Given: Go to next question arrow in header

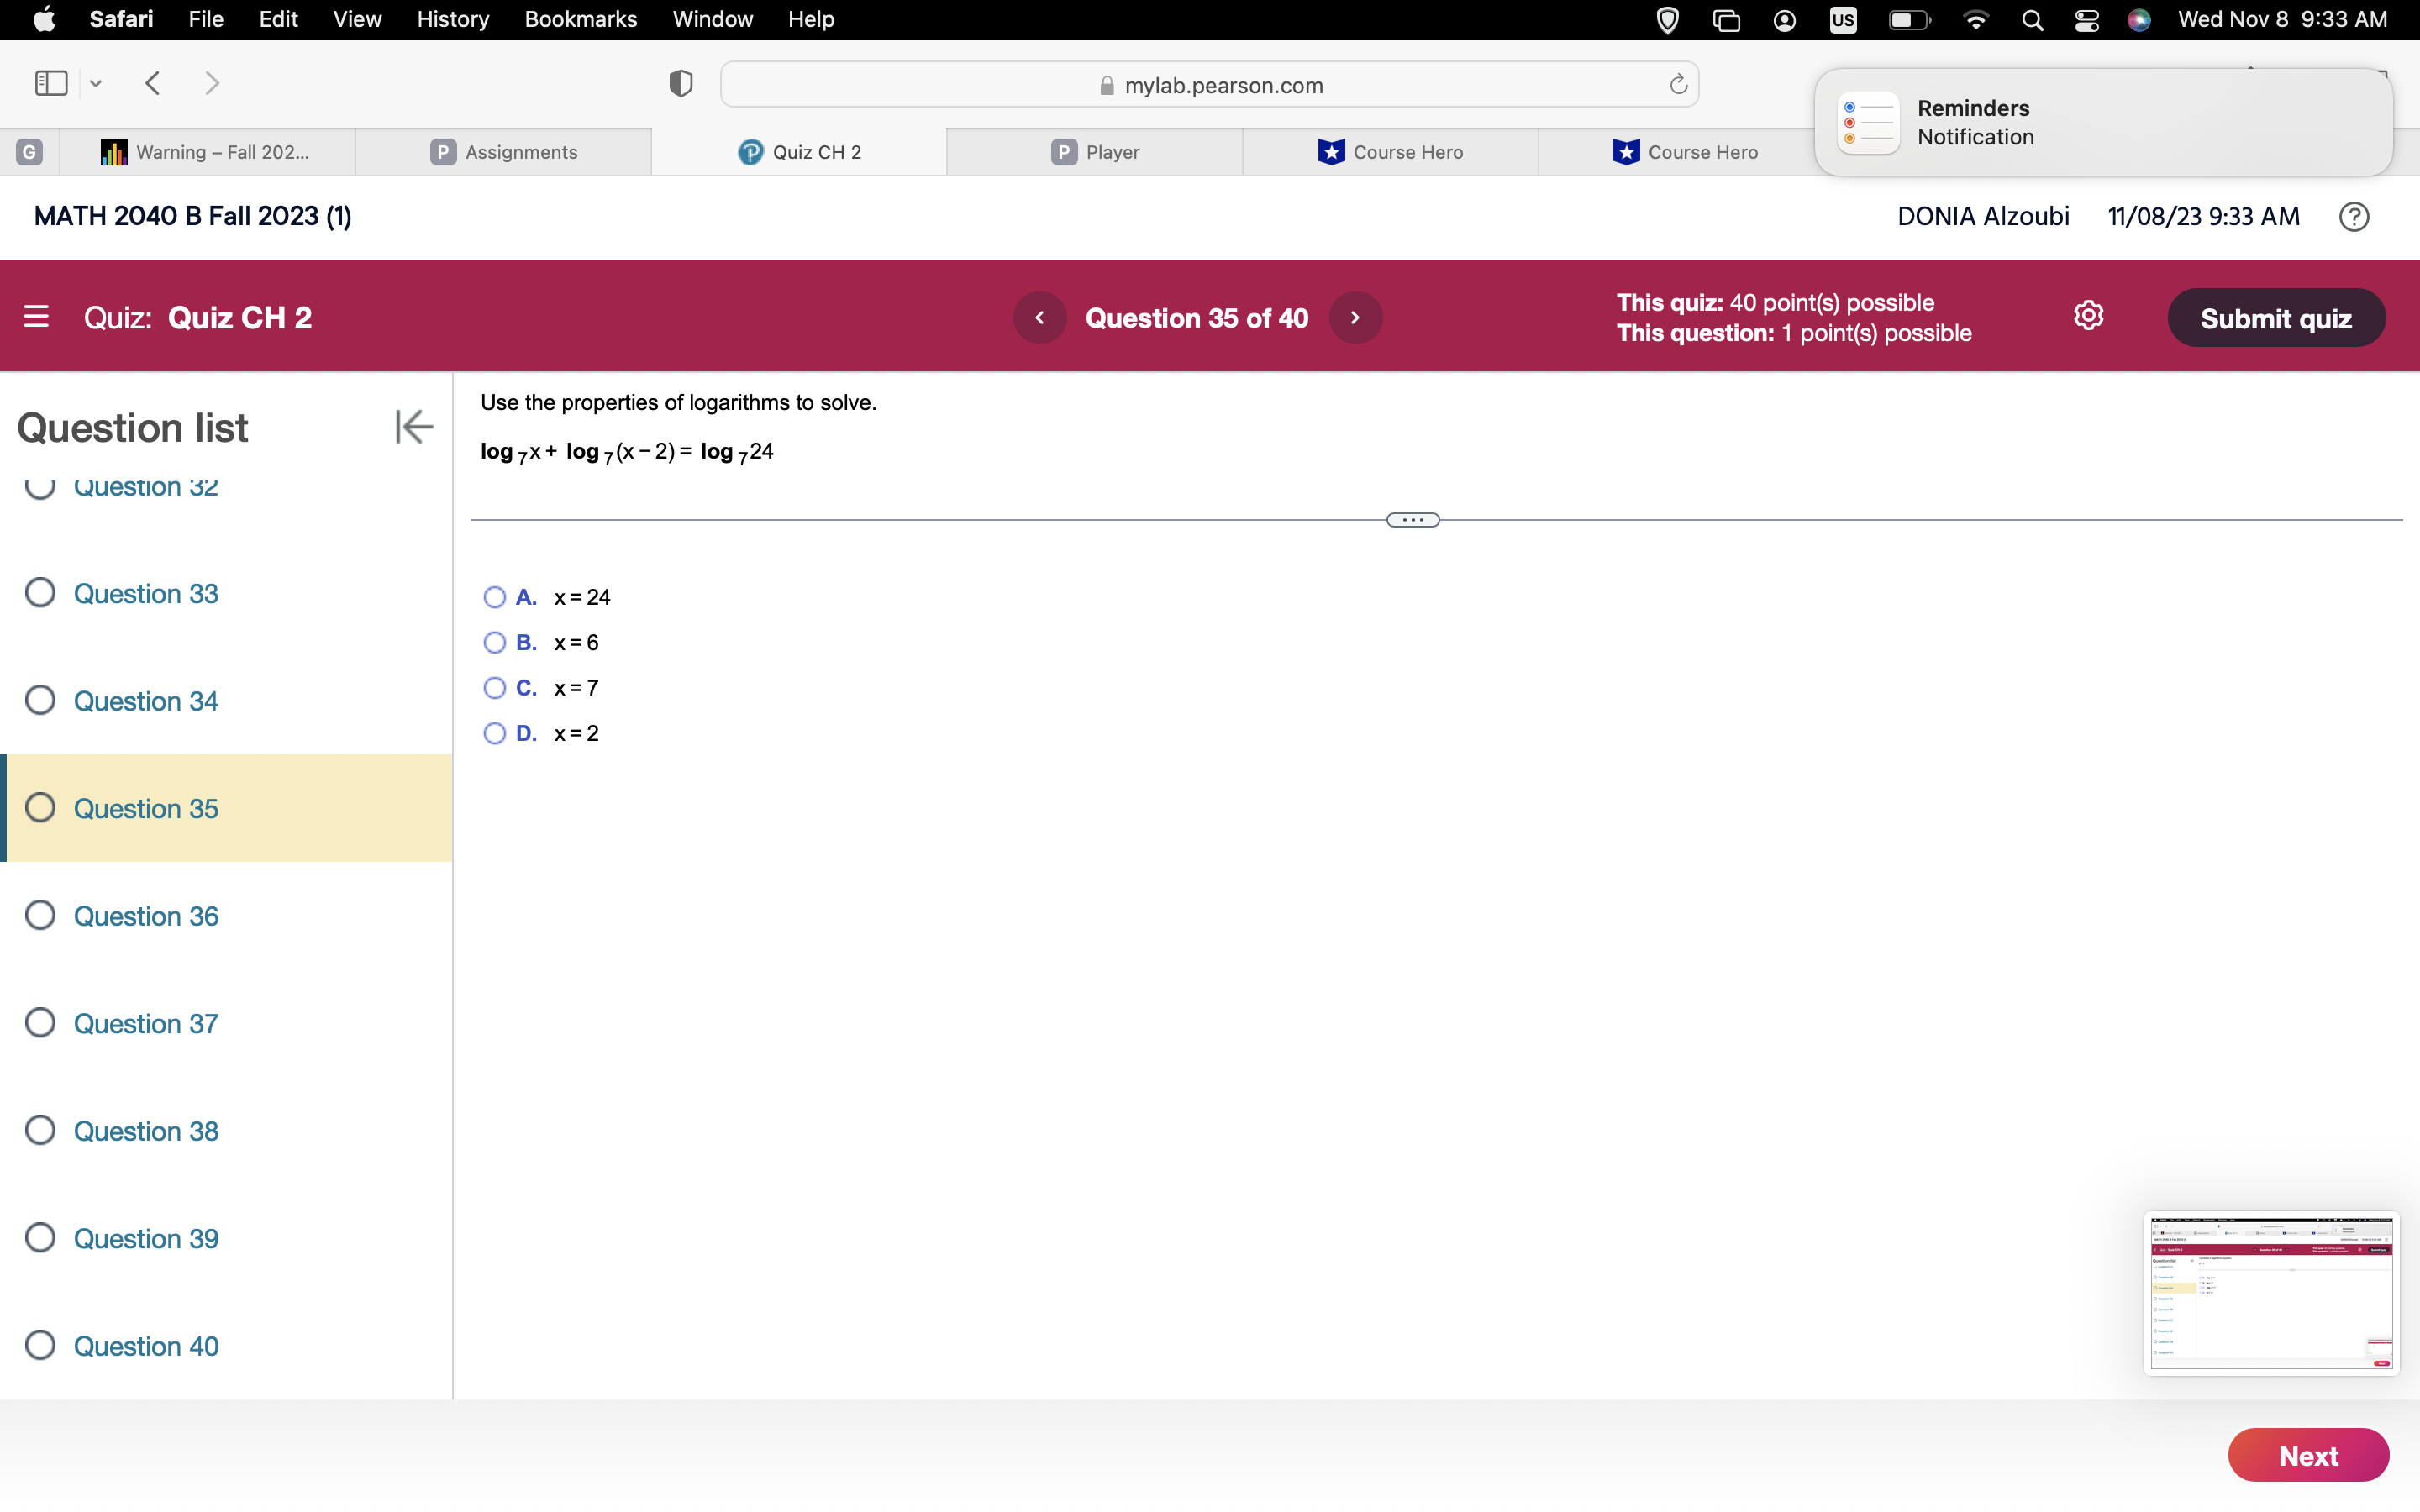Looking at the screenshot, I should click(x=1355, y=318).
